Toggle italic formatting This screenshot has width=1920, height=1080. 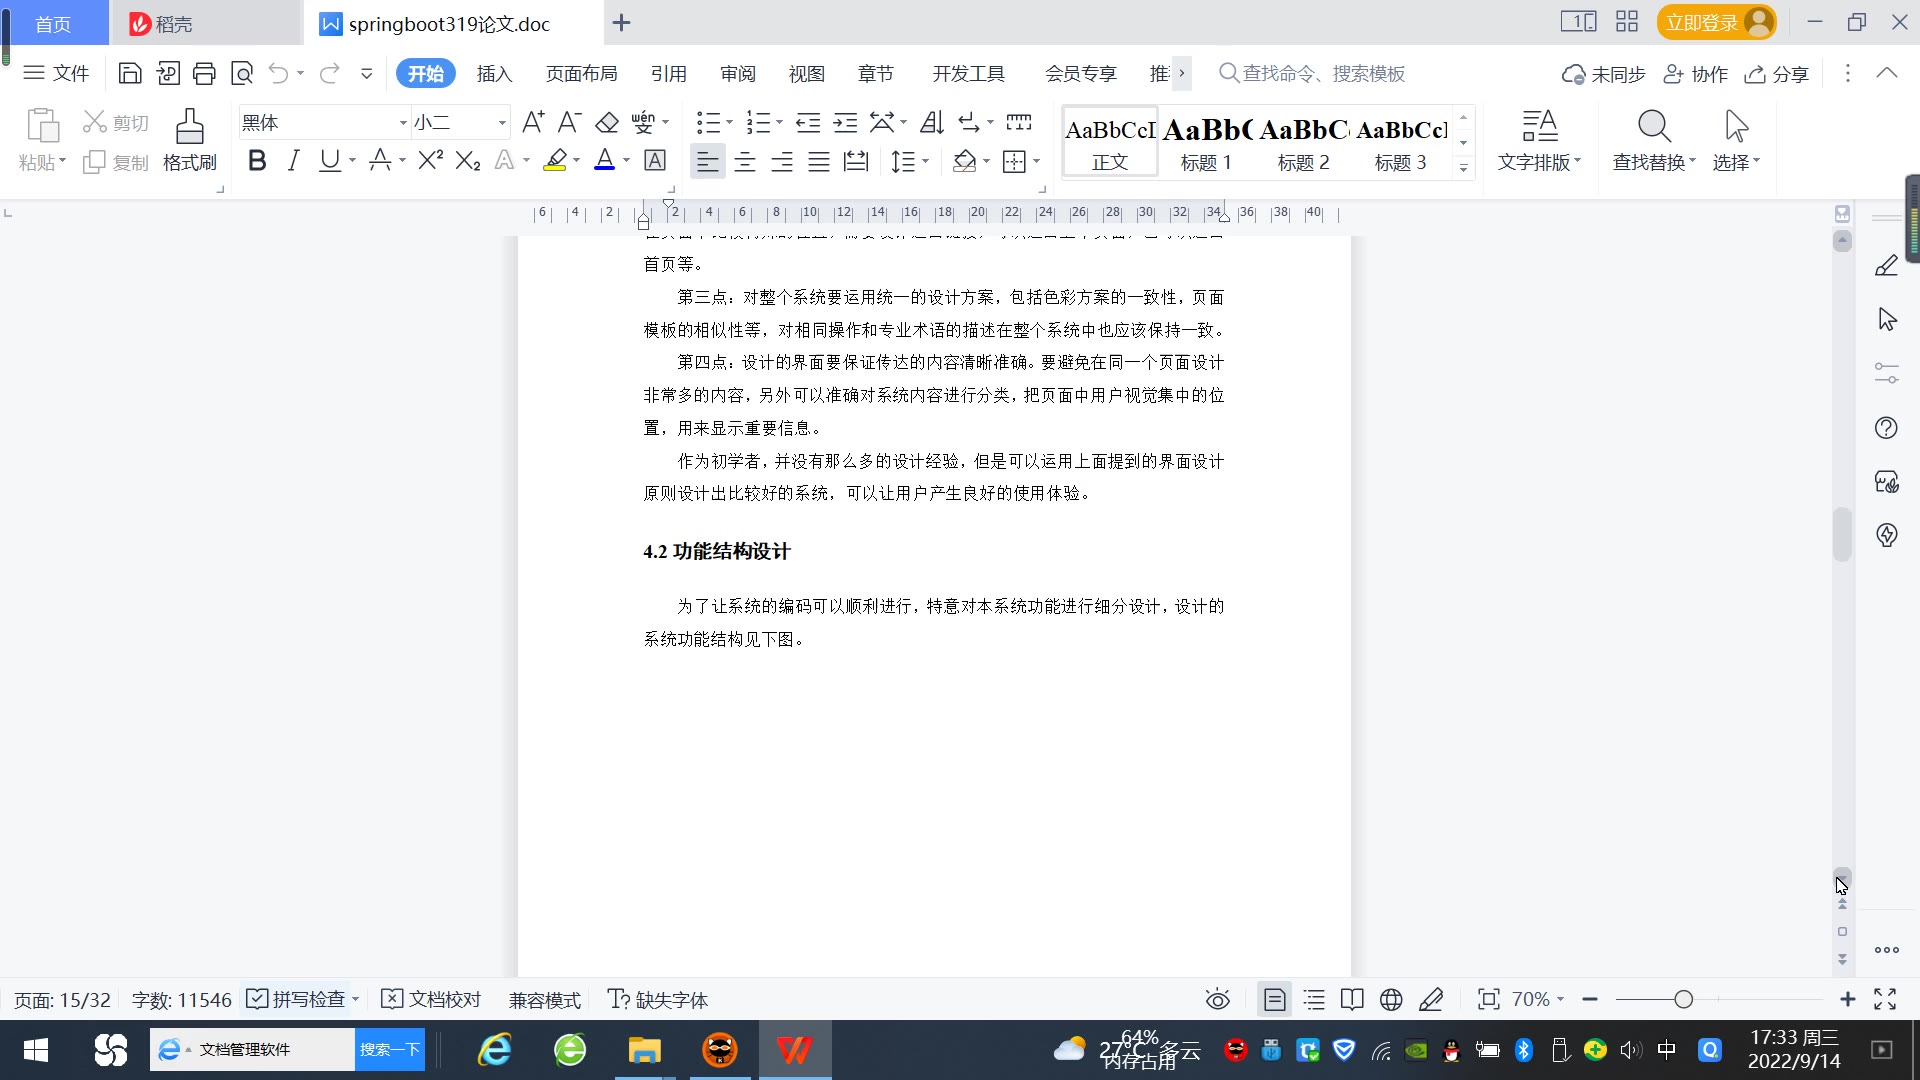293,161
